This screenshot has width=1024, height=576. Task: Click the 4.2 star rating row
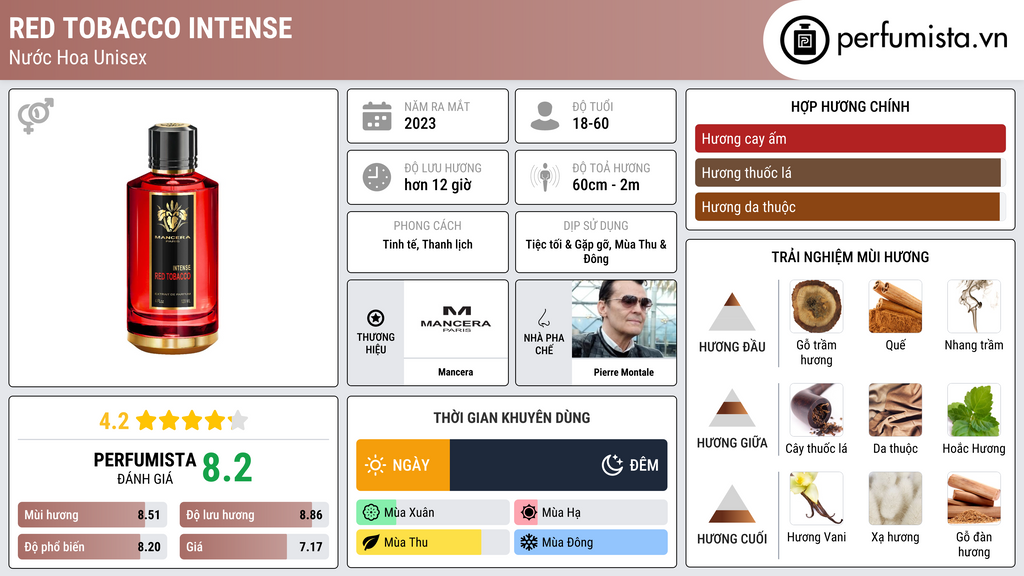click(x=173, y=420)
